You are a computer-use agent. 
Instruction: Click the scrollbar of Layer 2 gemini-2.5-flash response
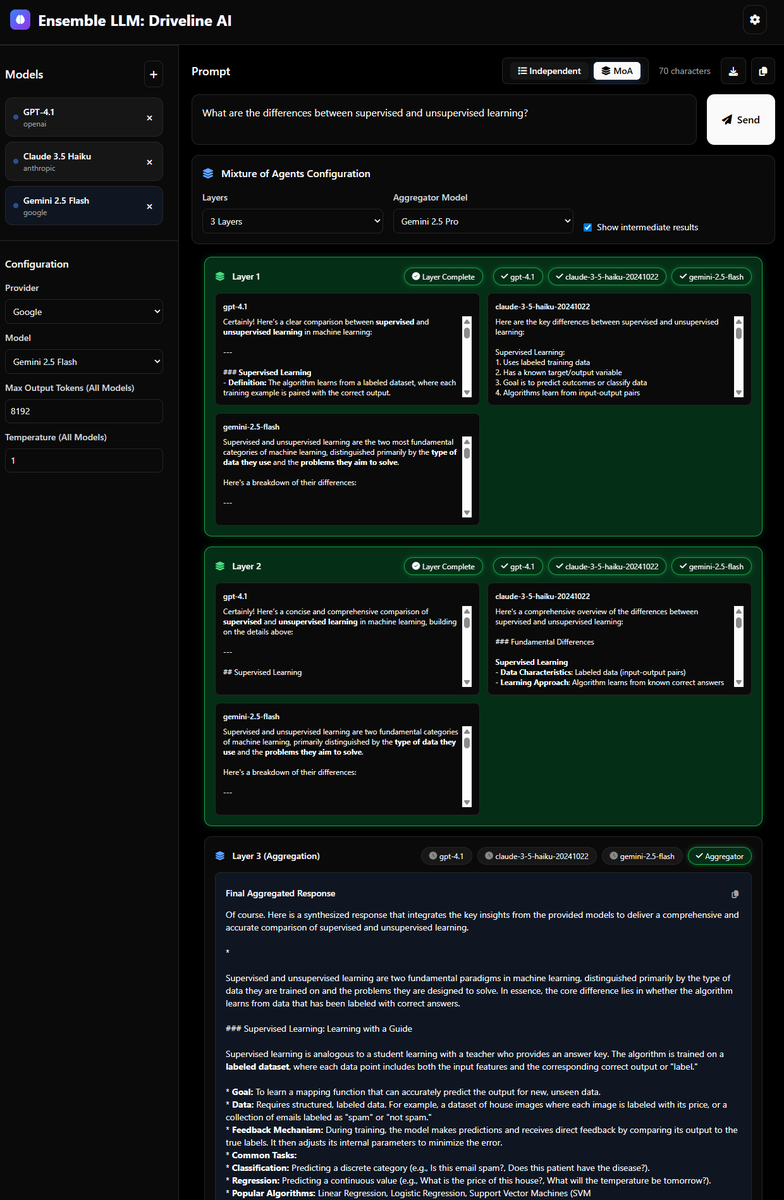[x=466, y=766]
